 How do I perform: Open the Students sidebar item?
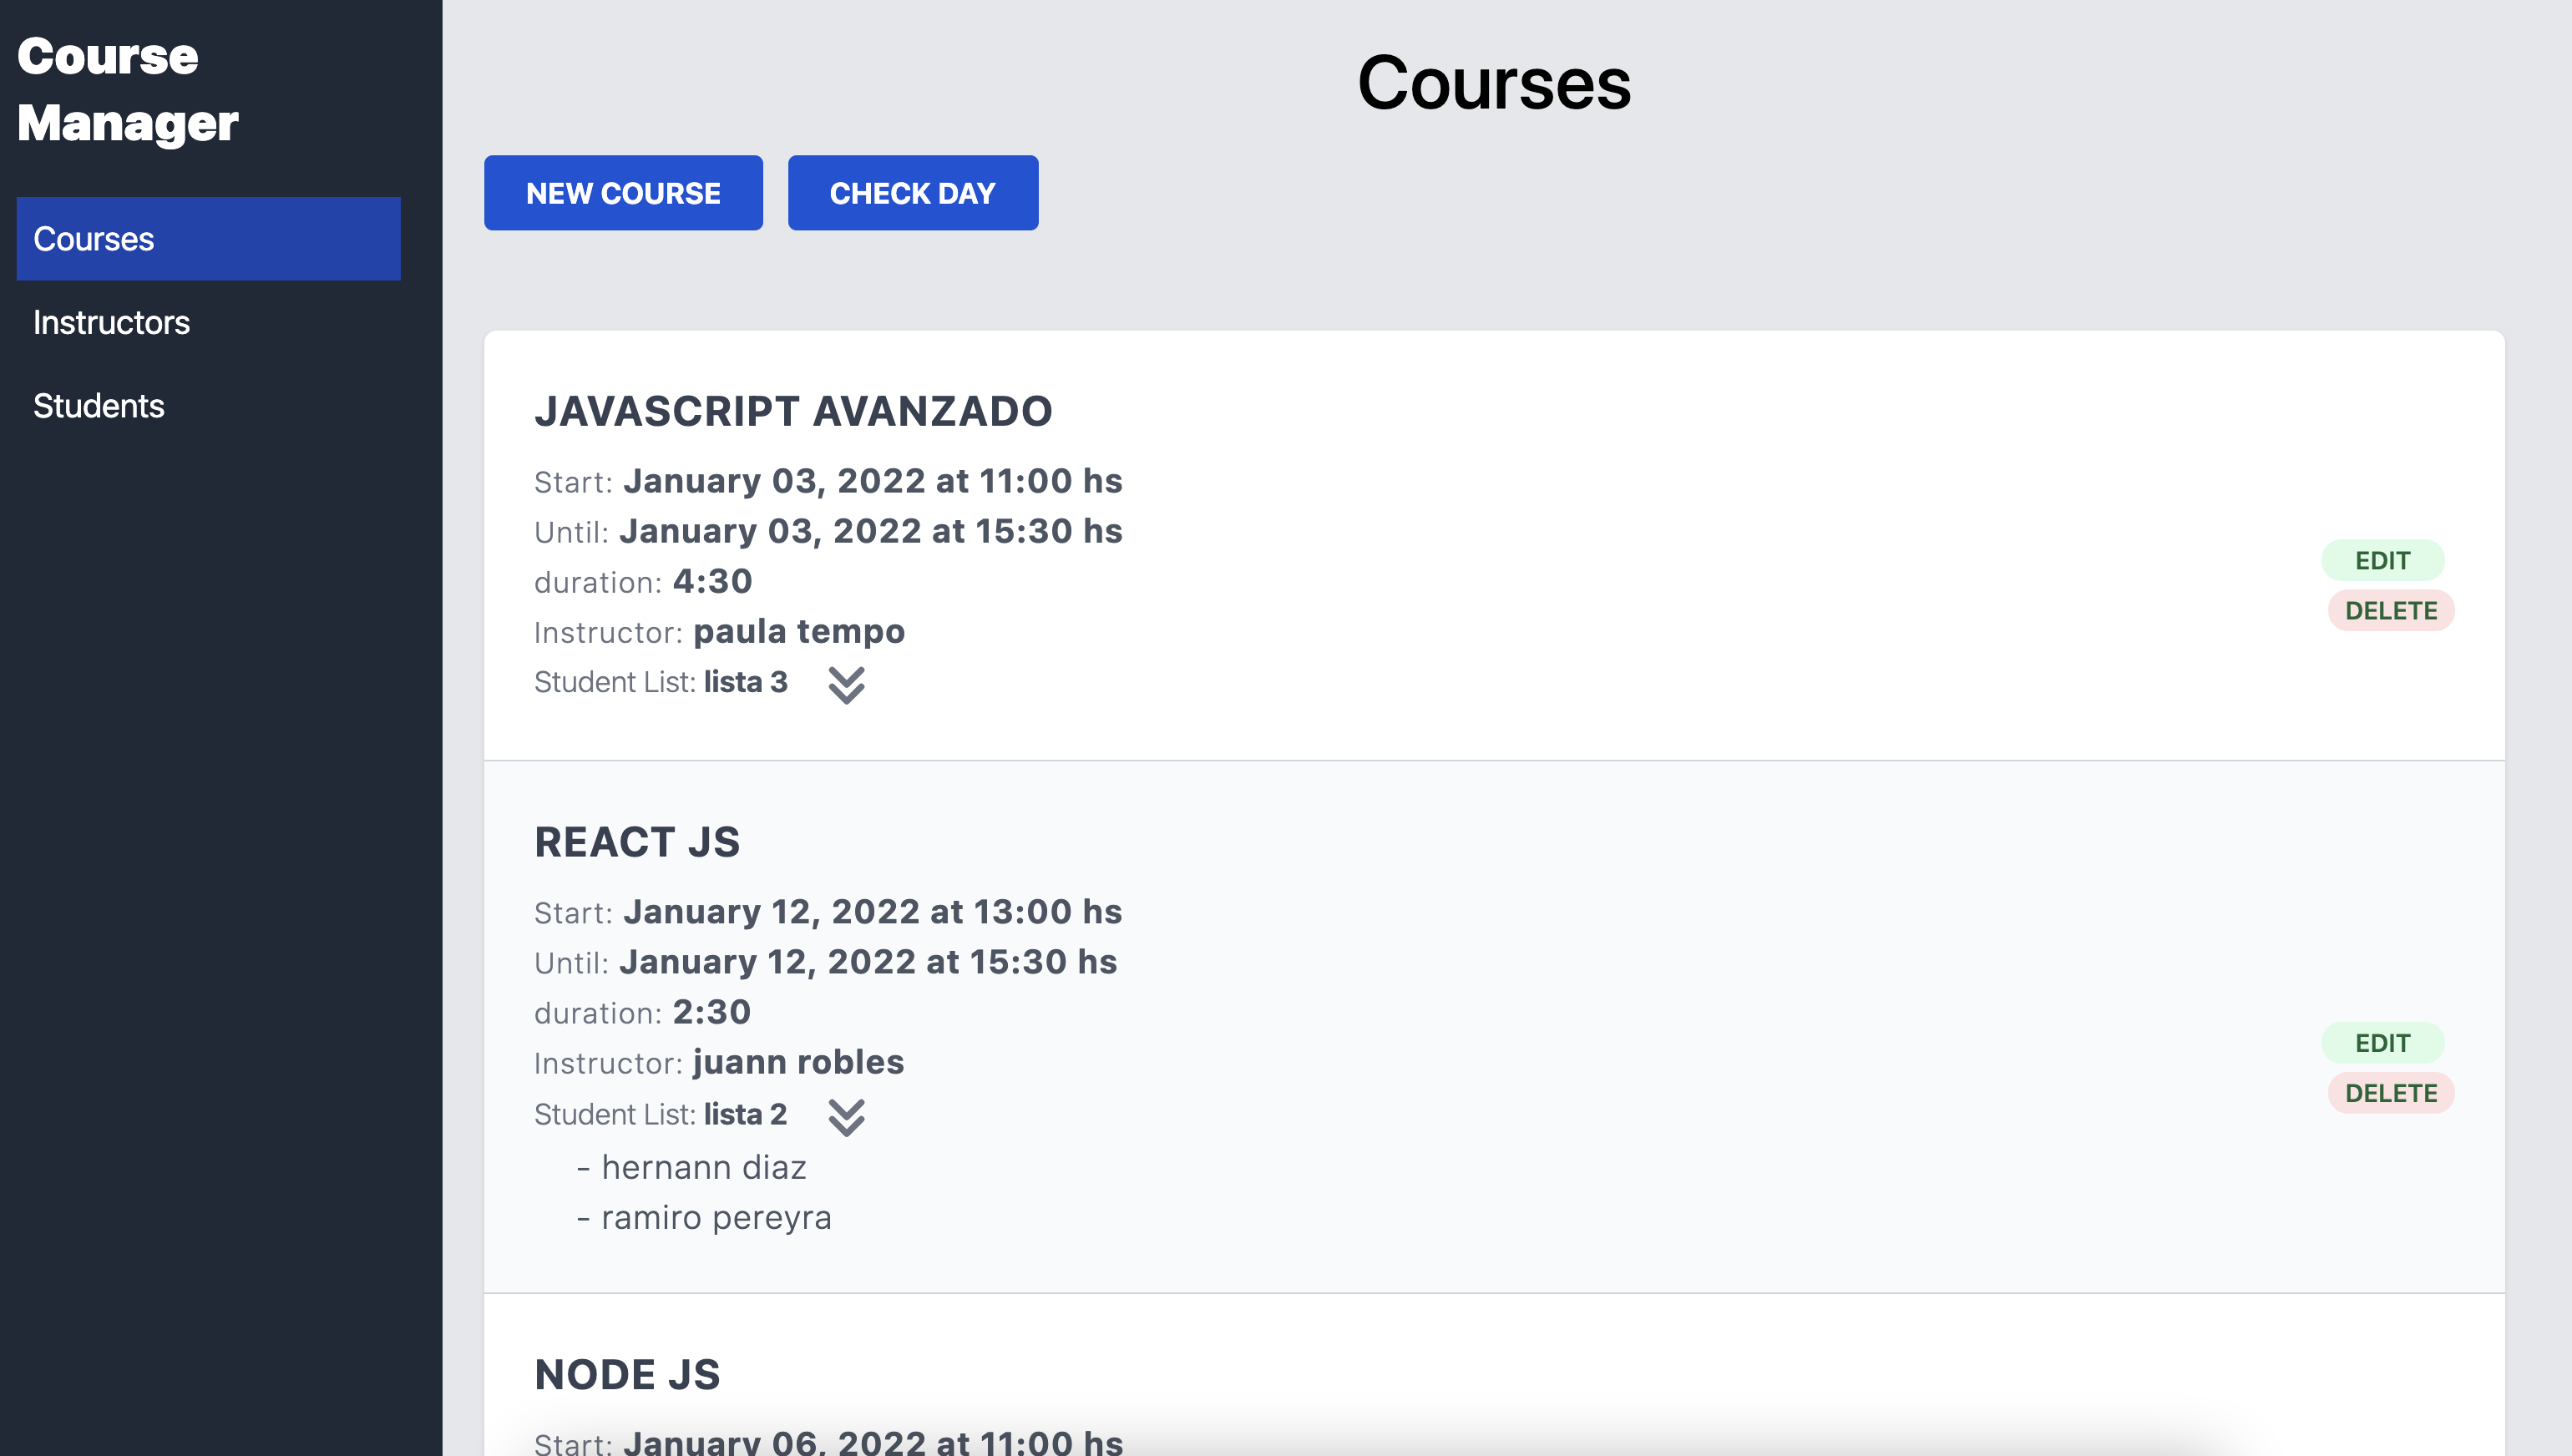(x=208, y=405)
